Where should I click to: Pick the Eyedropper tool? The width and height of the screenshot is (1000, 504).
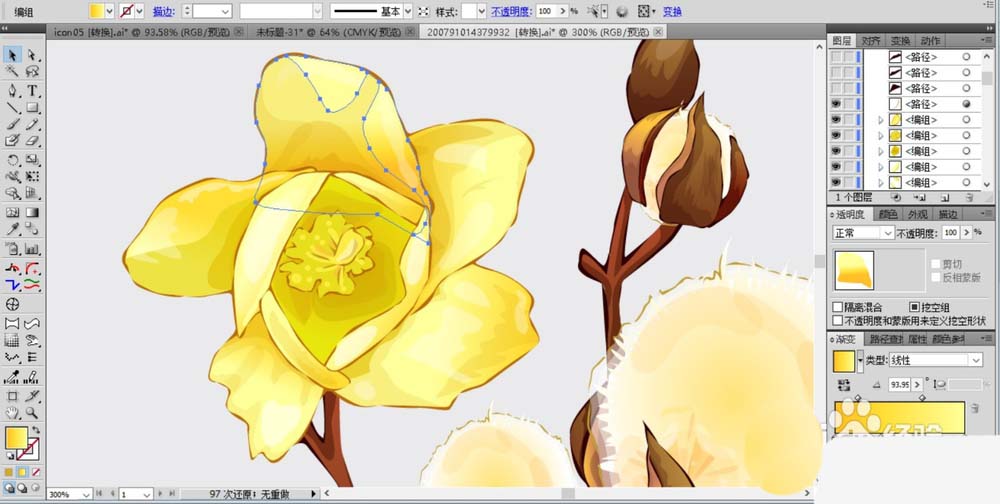(12, 229)
